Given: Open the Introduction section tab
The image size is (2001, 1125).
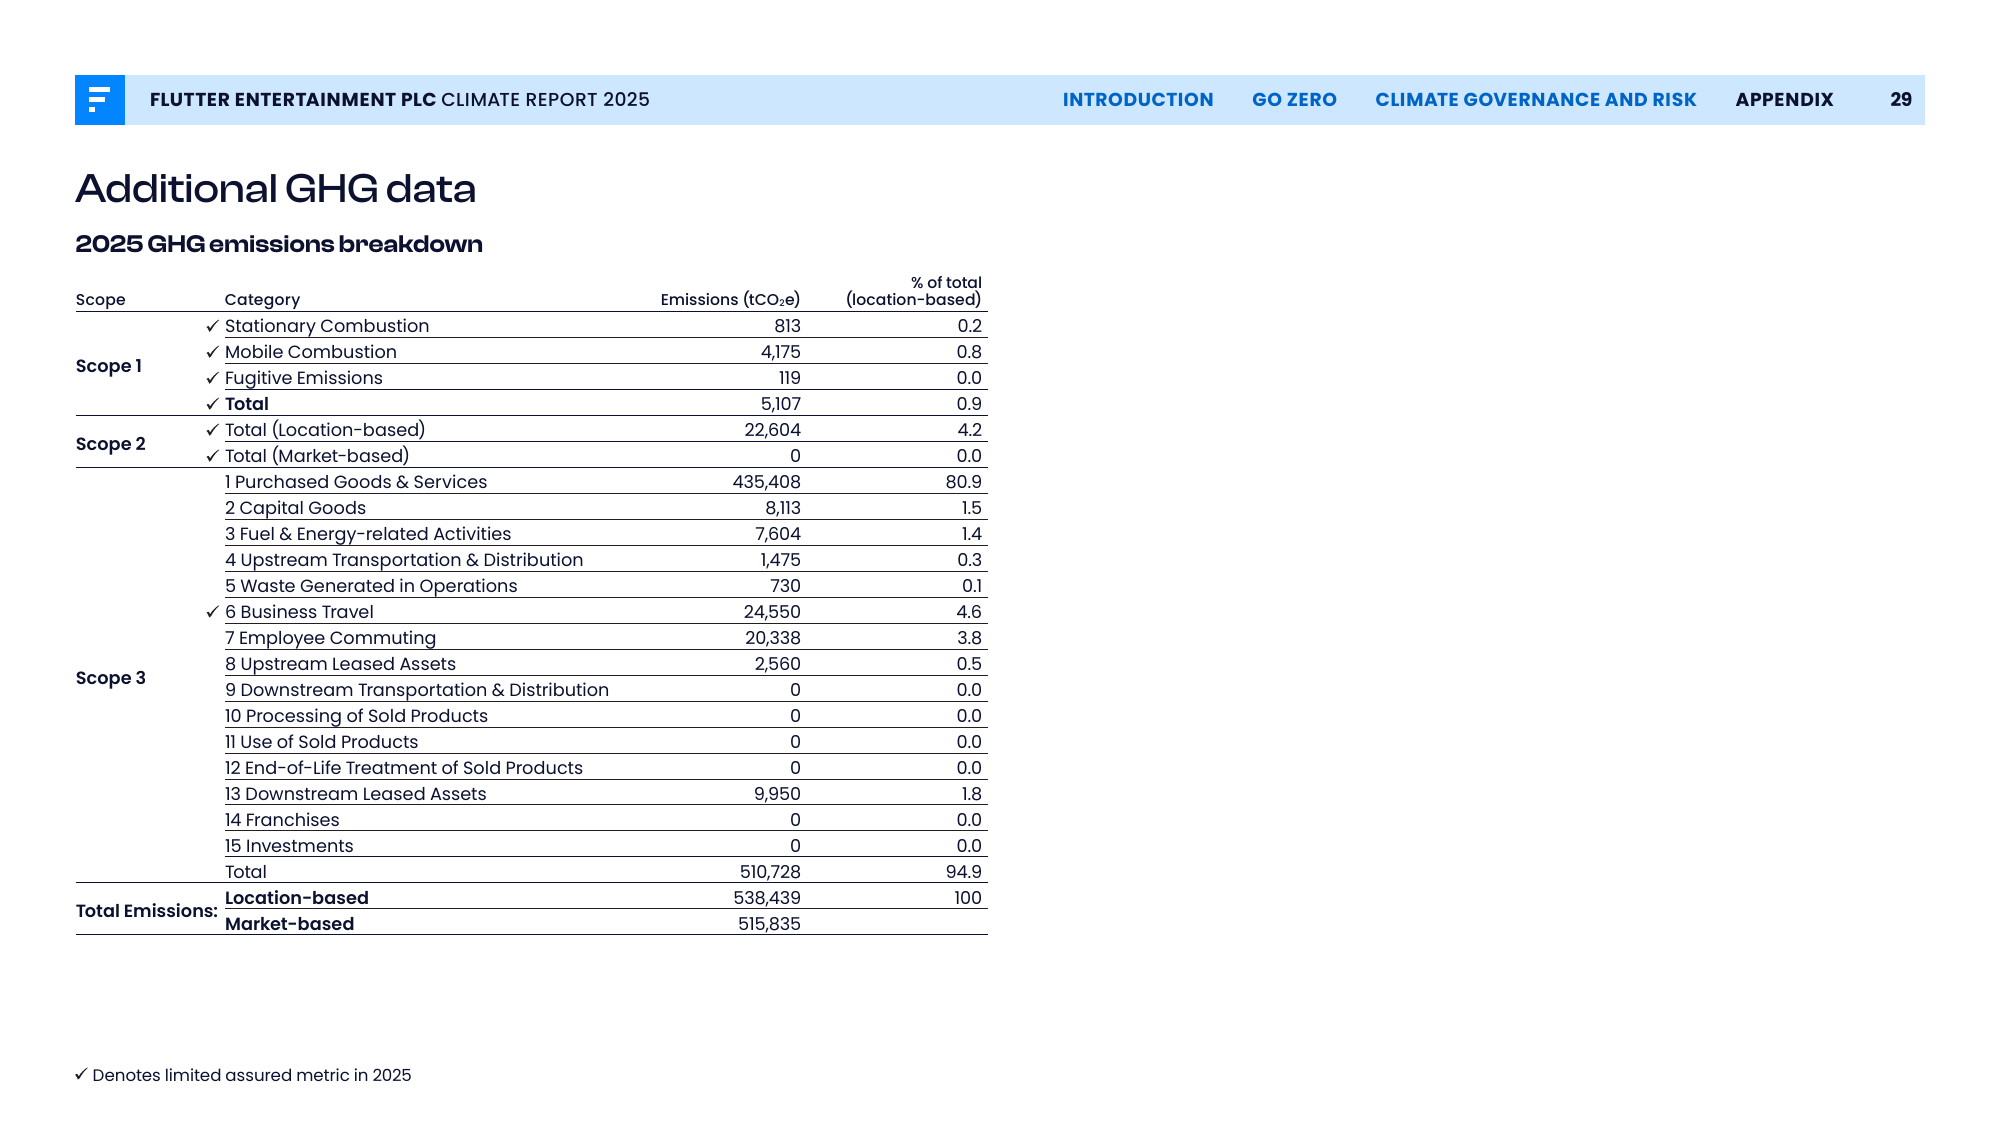Looking at the screenshot, I should (1138, 100).
